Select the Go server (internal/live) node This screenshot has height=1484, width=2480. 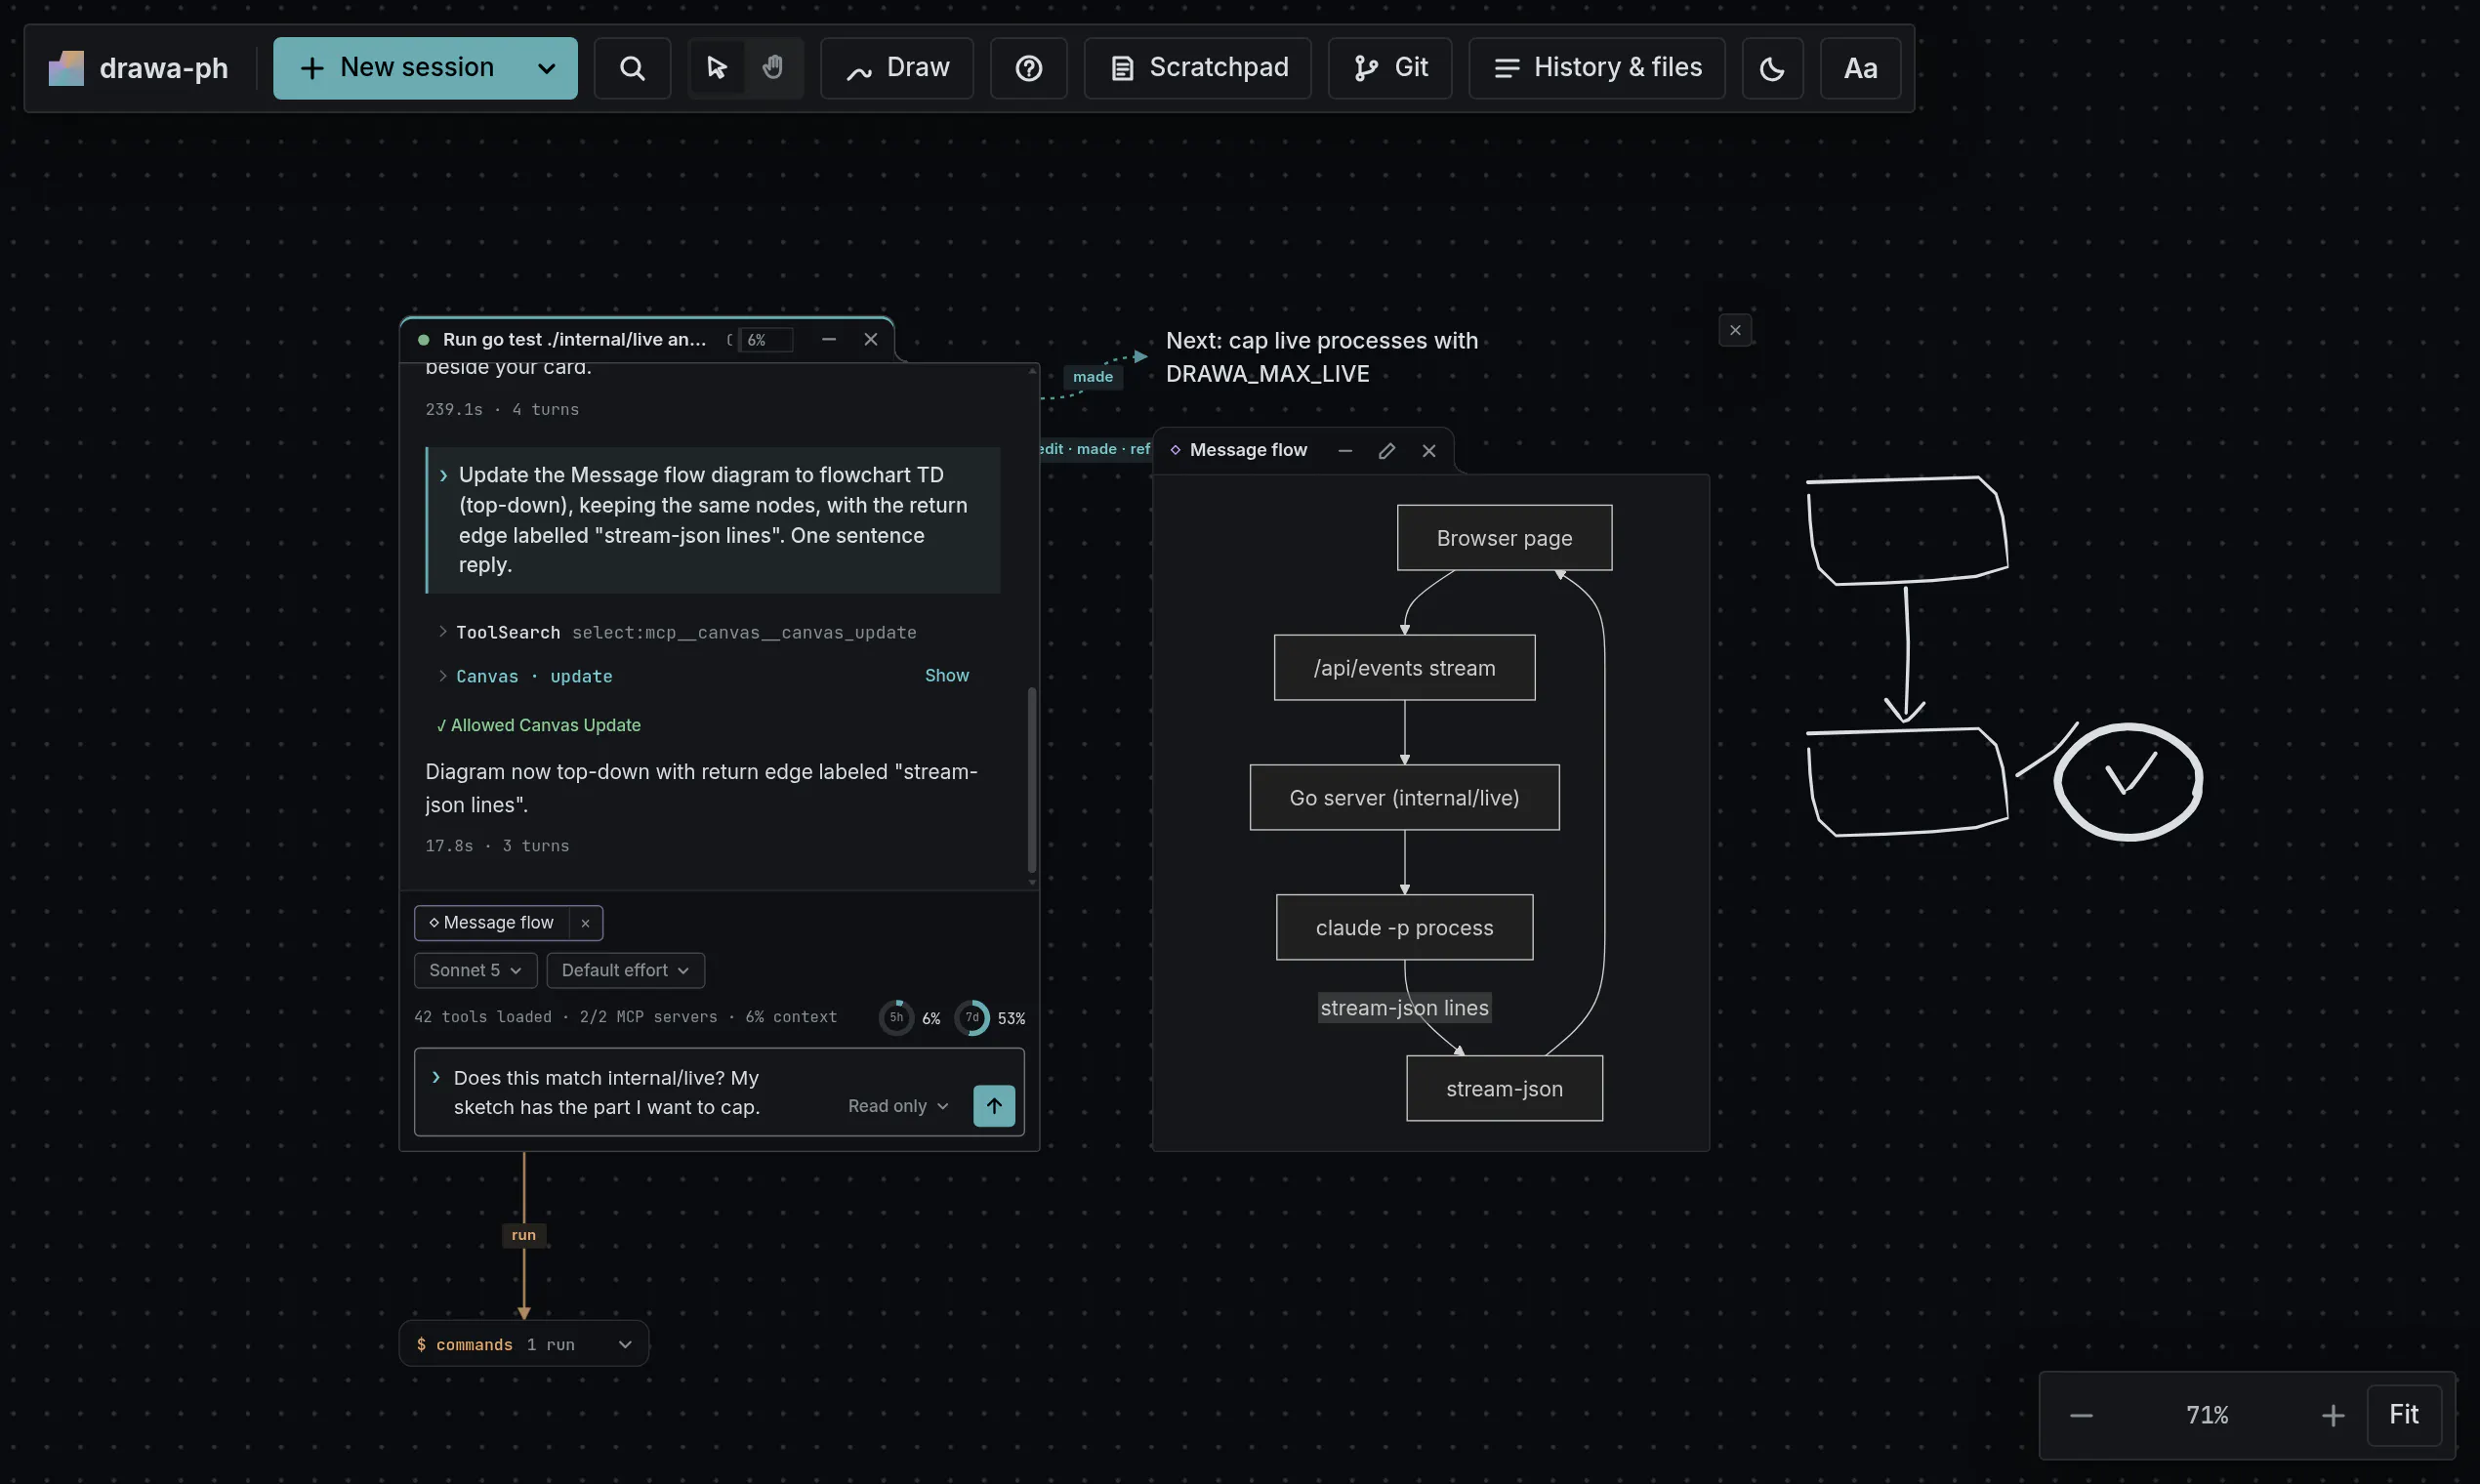(1404, 797)
